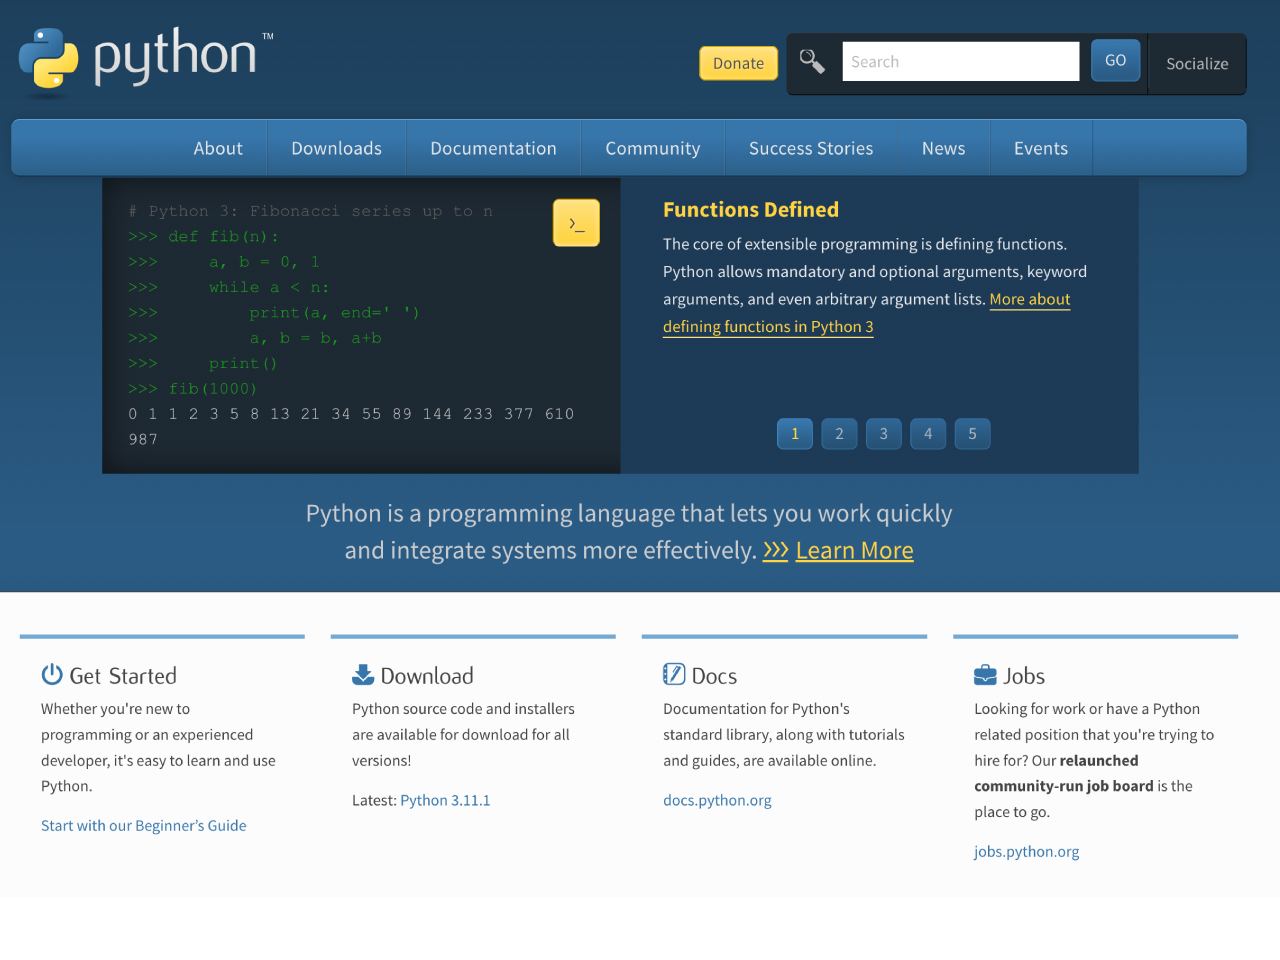Click the Docs heading

[714, 676]
